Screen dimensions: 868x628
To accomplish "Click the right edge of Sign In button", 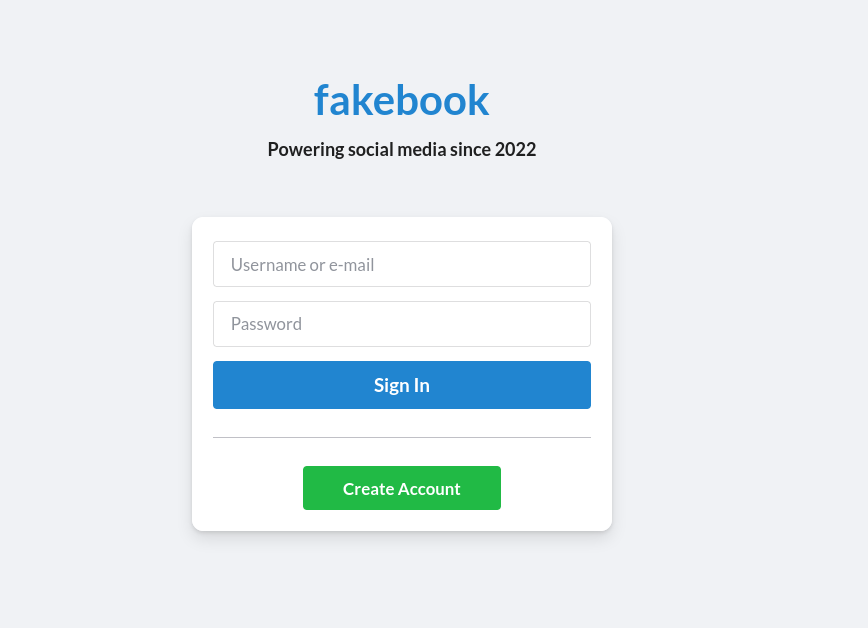I will click(583, 385).
